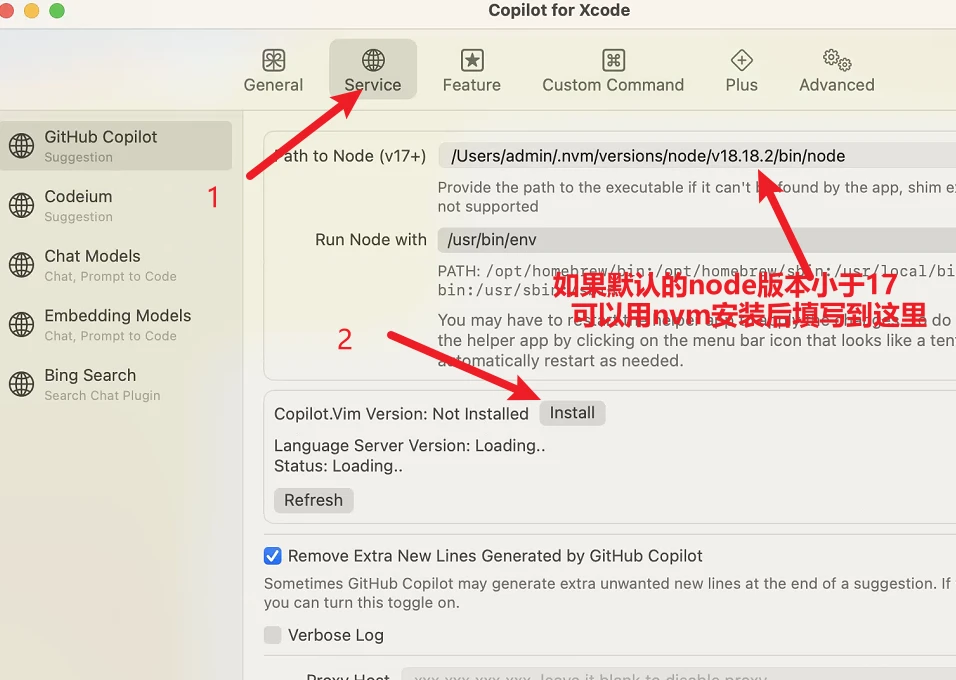The image size is (956, 680).
Task: Switch to the Feature tab label
Action: pyautogui.click(x=472, y=85)
